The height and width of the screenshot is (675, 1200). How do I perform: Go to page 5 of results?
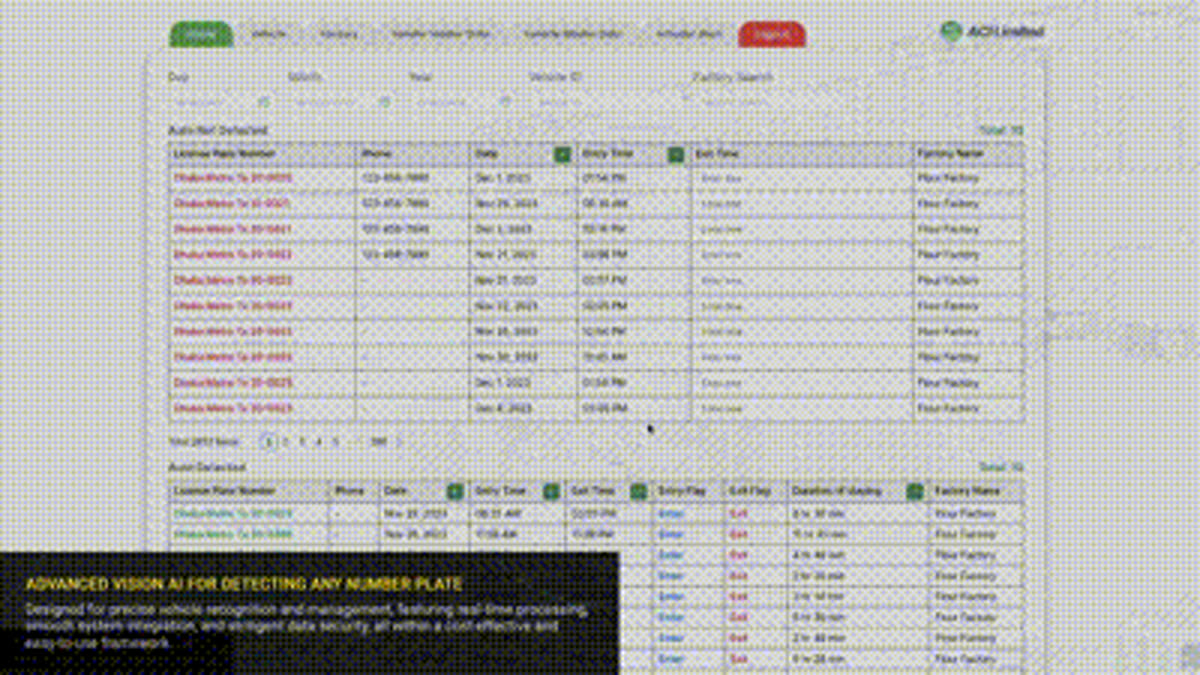[336, 441]
